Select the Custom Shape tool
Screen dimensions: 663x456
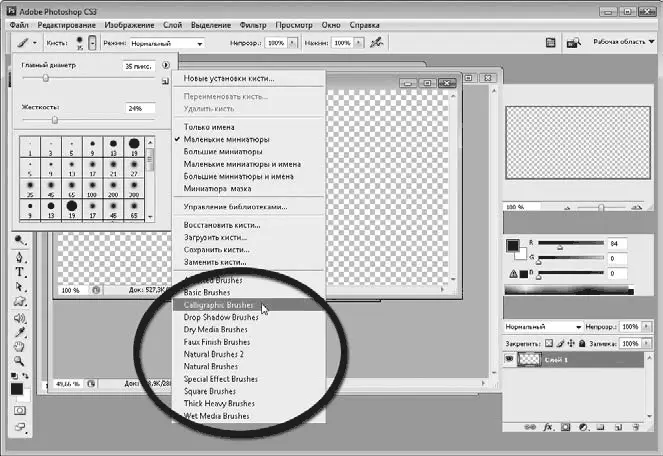19,302
